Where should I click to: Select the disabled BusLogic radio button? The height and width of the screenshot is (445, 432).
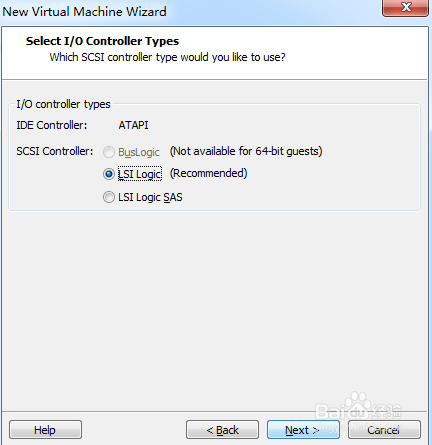tap(109, 152)
